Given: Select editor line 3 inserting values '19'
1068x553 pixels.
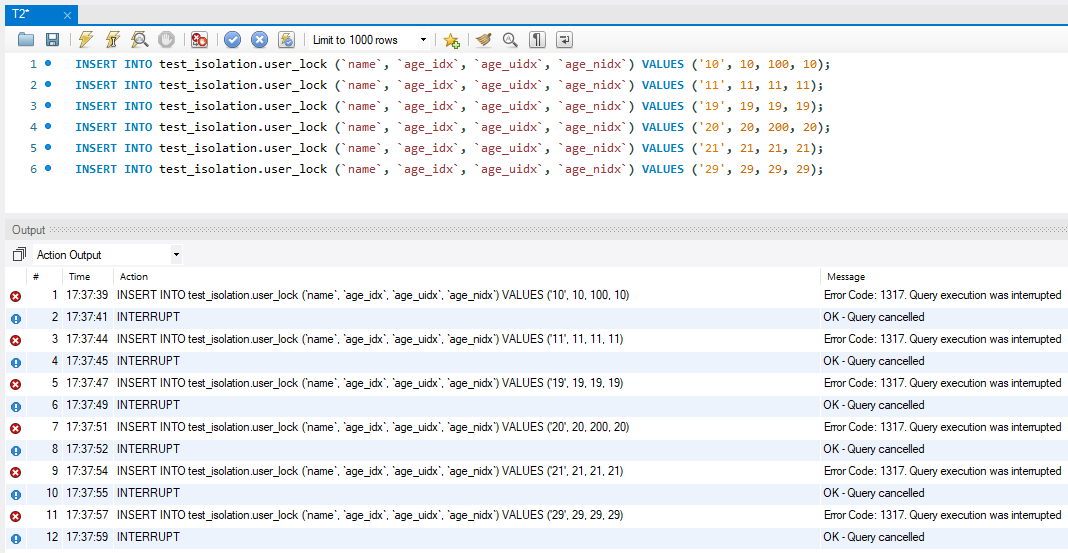Looking at the screenshot, I should pyautogui.click(x=450, y=106).
